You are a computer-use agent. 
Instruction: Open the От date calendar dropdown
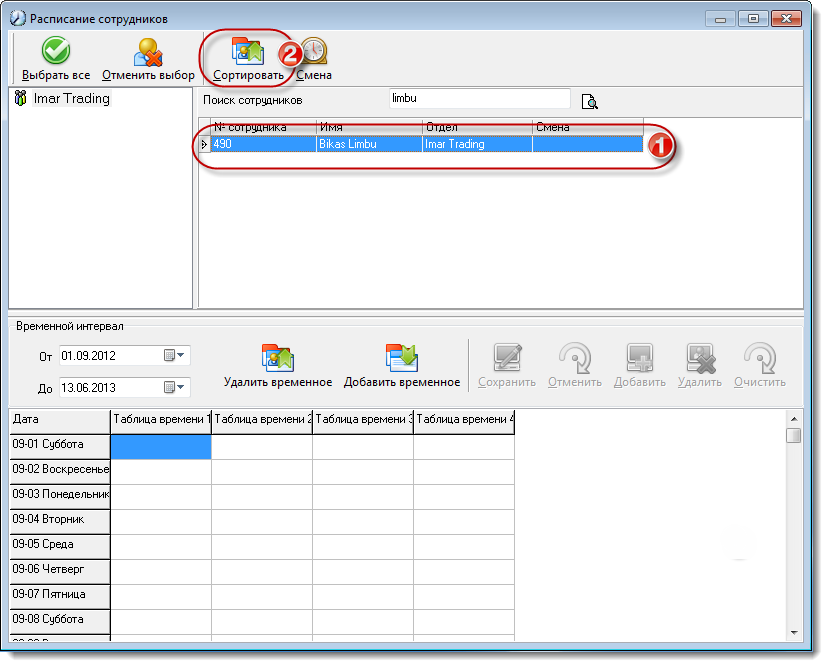click(x=174, y=355)
